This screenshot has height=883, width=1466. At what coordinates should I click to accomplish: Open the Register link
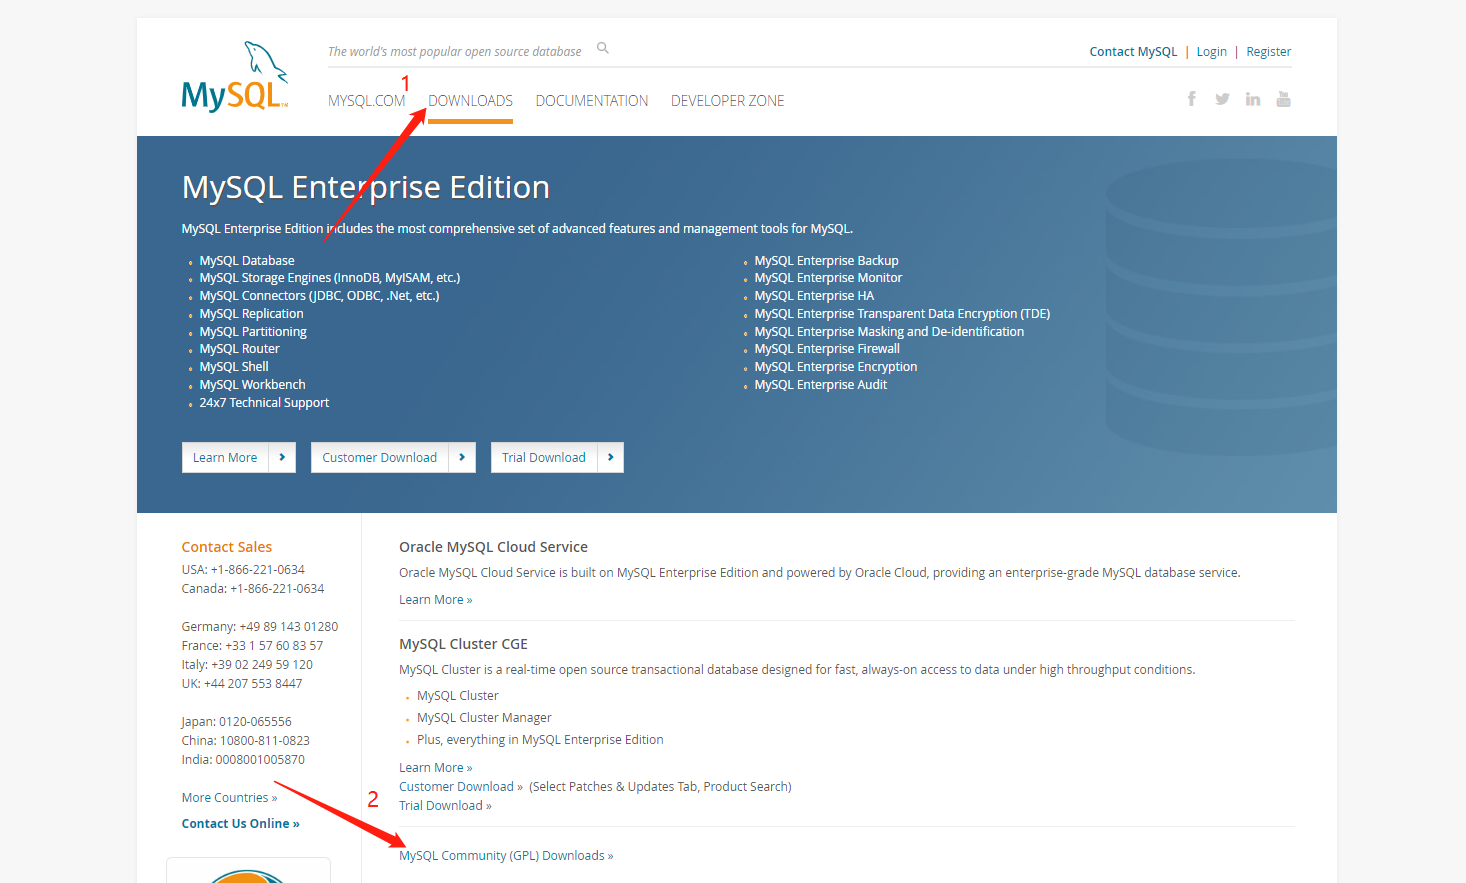tap(1268, 52)
